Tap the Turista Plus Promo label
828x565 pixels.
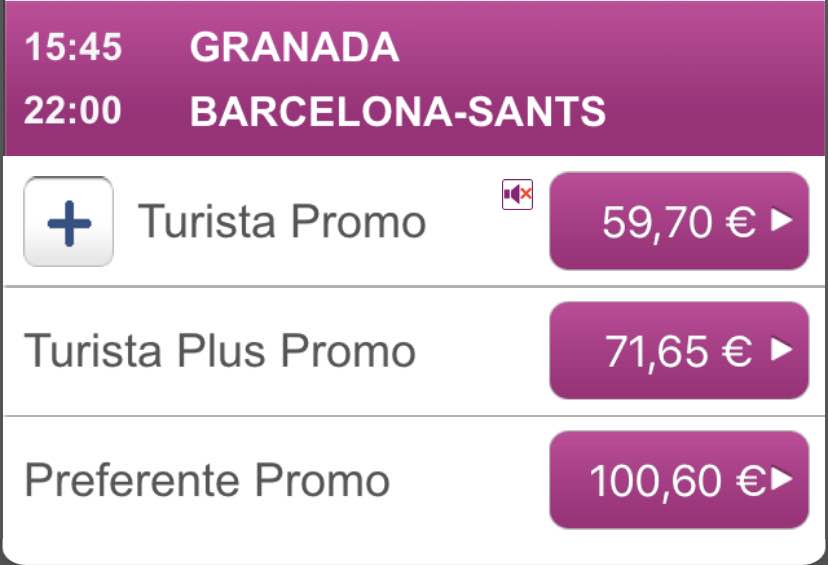click(220, 351)
